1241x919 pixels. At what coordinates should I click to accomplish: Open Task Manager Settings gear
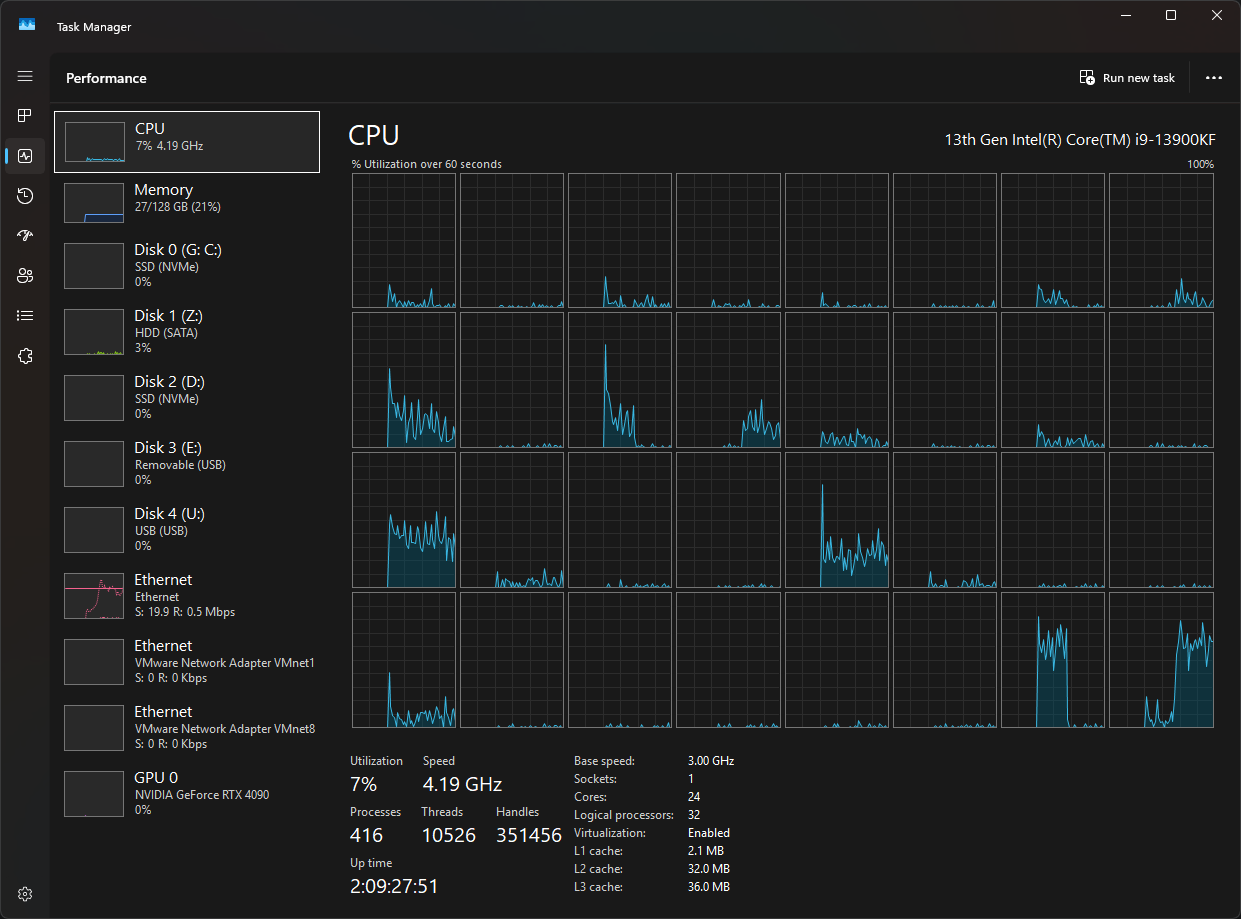(x=25, y=893)
